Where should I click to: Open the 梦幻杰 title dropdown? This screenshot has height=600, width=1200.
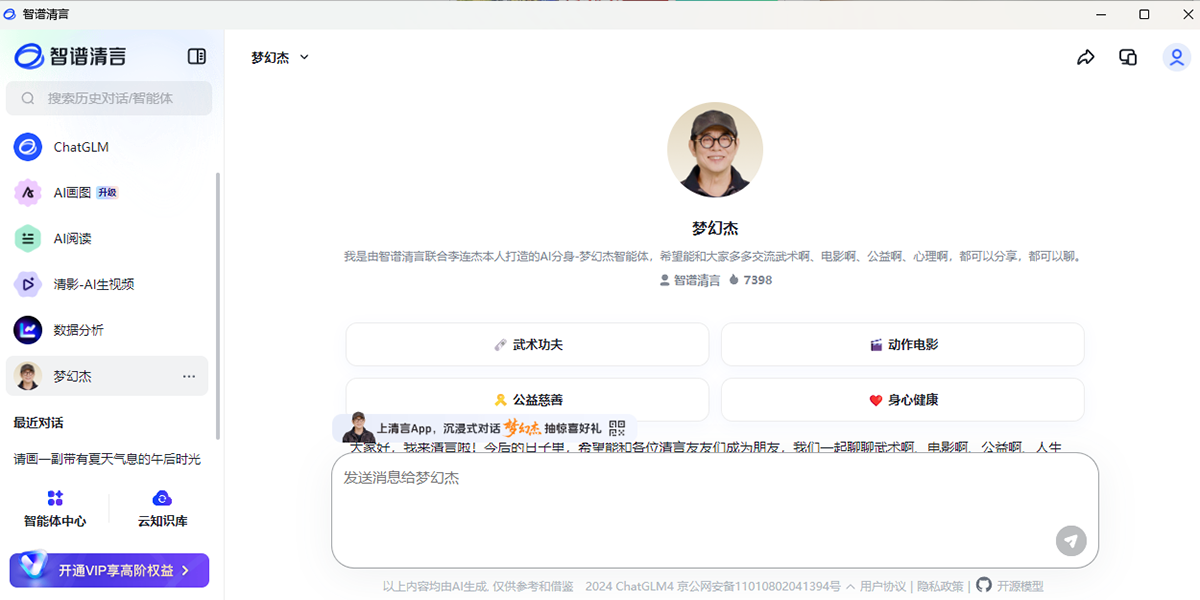[304, 57]
